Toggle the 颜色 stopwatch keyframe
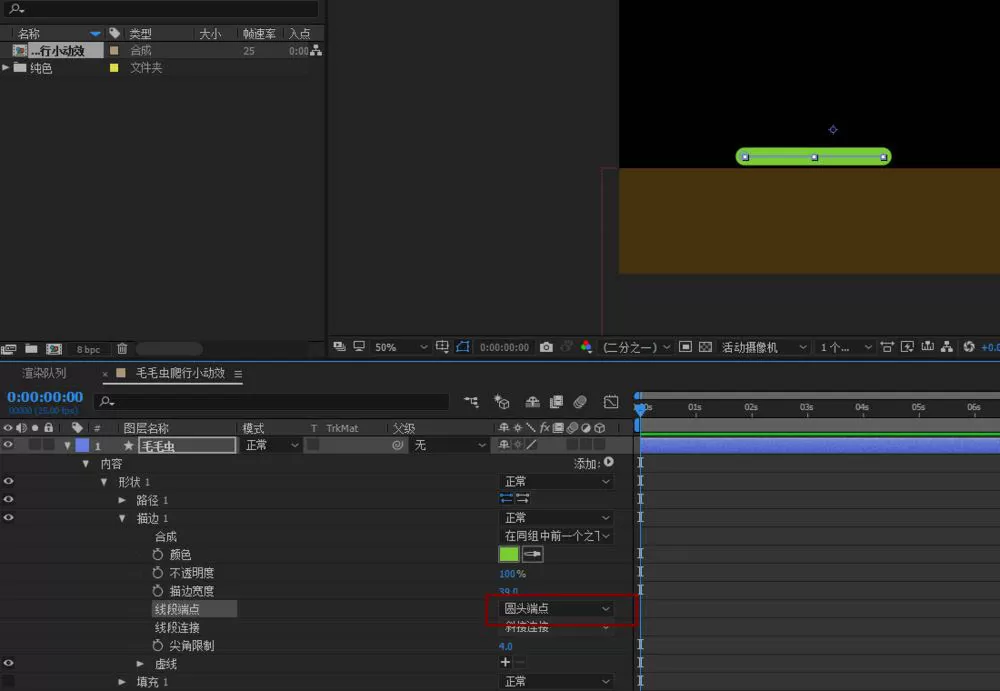 [x=158, y=554]
